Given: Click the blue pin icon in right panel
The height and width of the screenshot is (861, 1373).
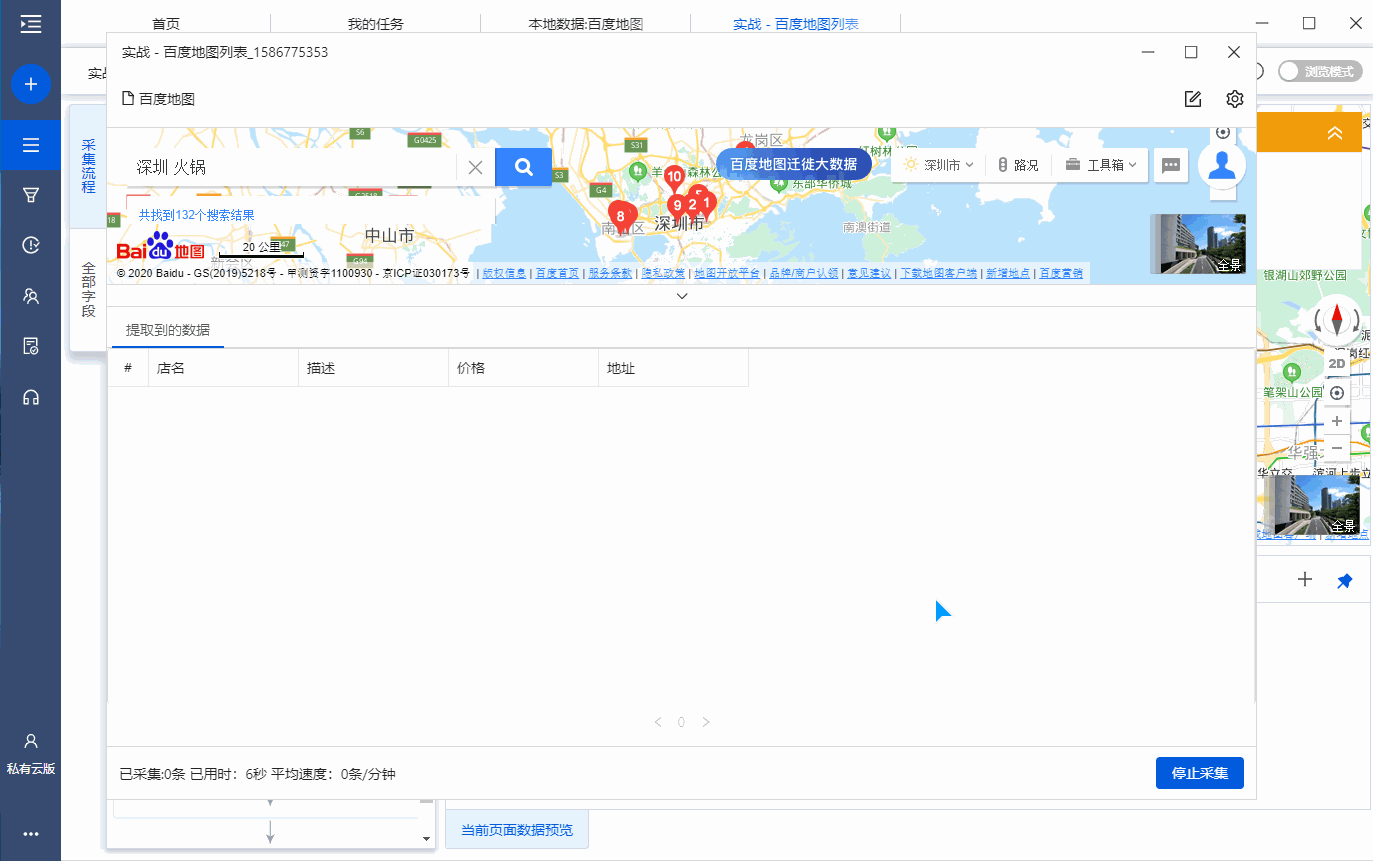Looking at the screenshot, I should pyautogui.click(x=1344, y=580).
